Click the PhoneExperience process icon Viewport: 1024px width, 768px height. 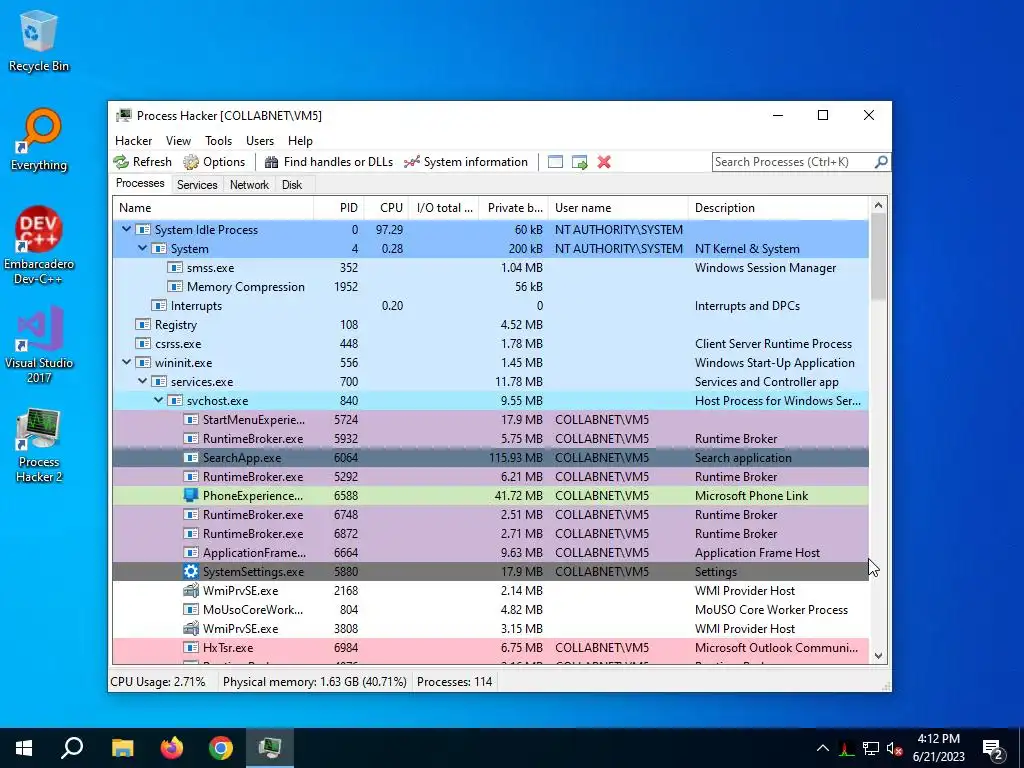coord(191,496)
